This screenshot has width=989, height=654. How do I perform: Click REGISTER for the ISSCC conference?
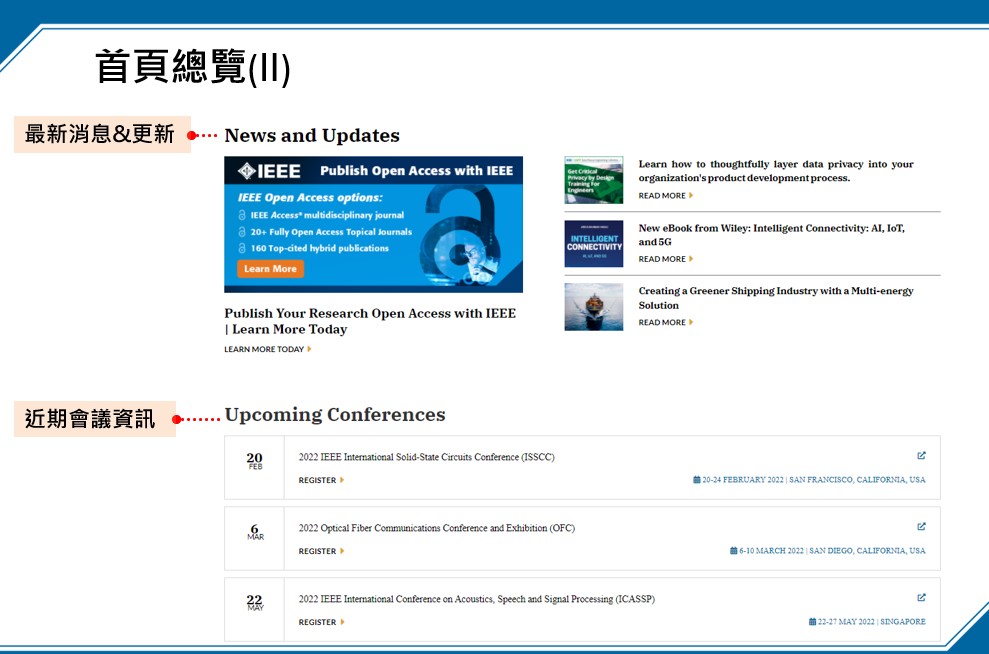click(x=321, y=481)
